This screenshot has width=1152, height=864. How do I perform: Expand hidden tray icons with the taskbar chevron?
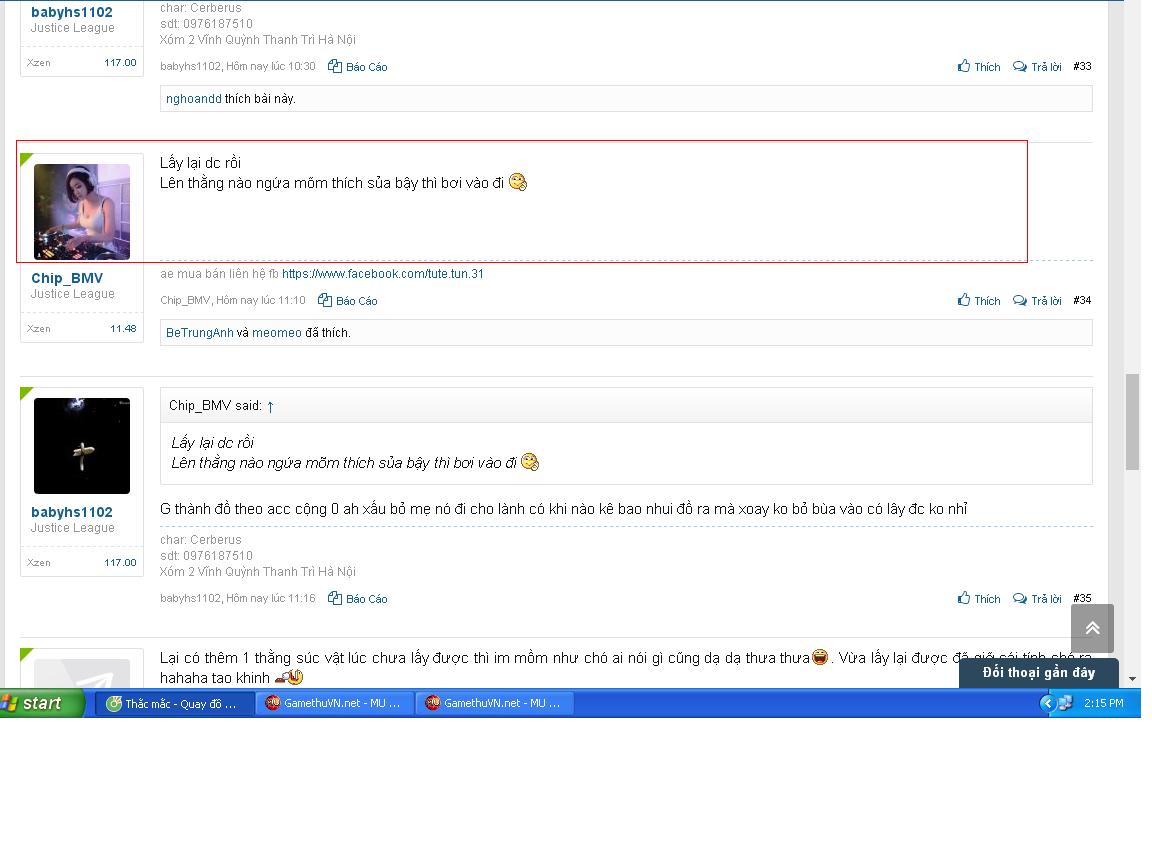tap(1047, 703)
